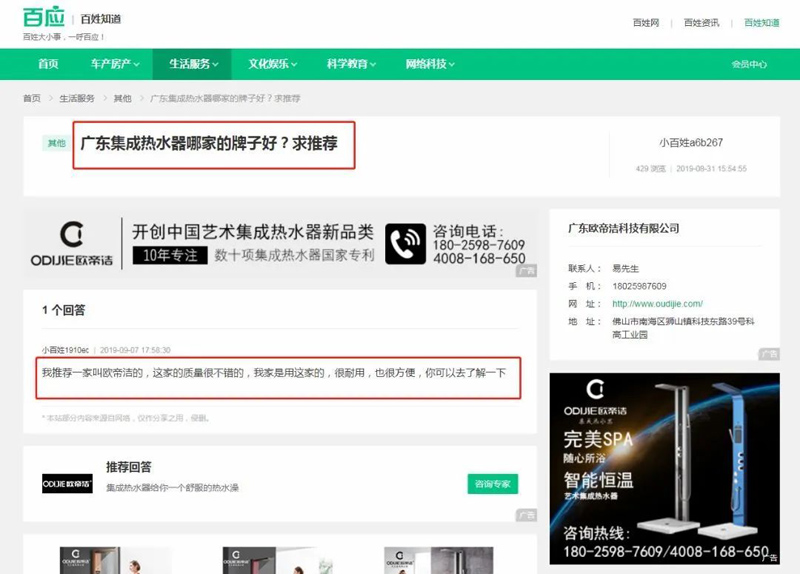Open the 完美SPA 智能恒温 sidebar advertisement
This screenshot has height=574, width=800.
pos(664,468)
